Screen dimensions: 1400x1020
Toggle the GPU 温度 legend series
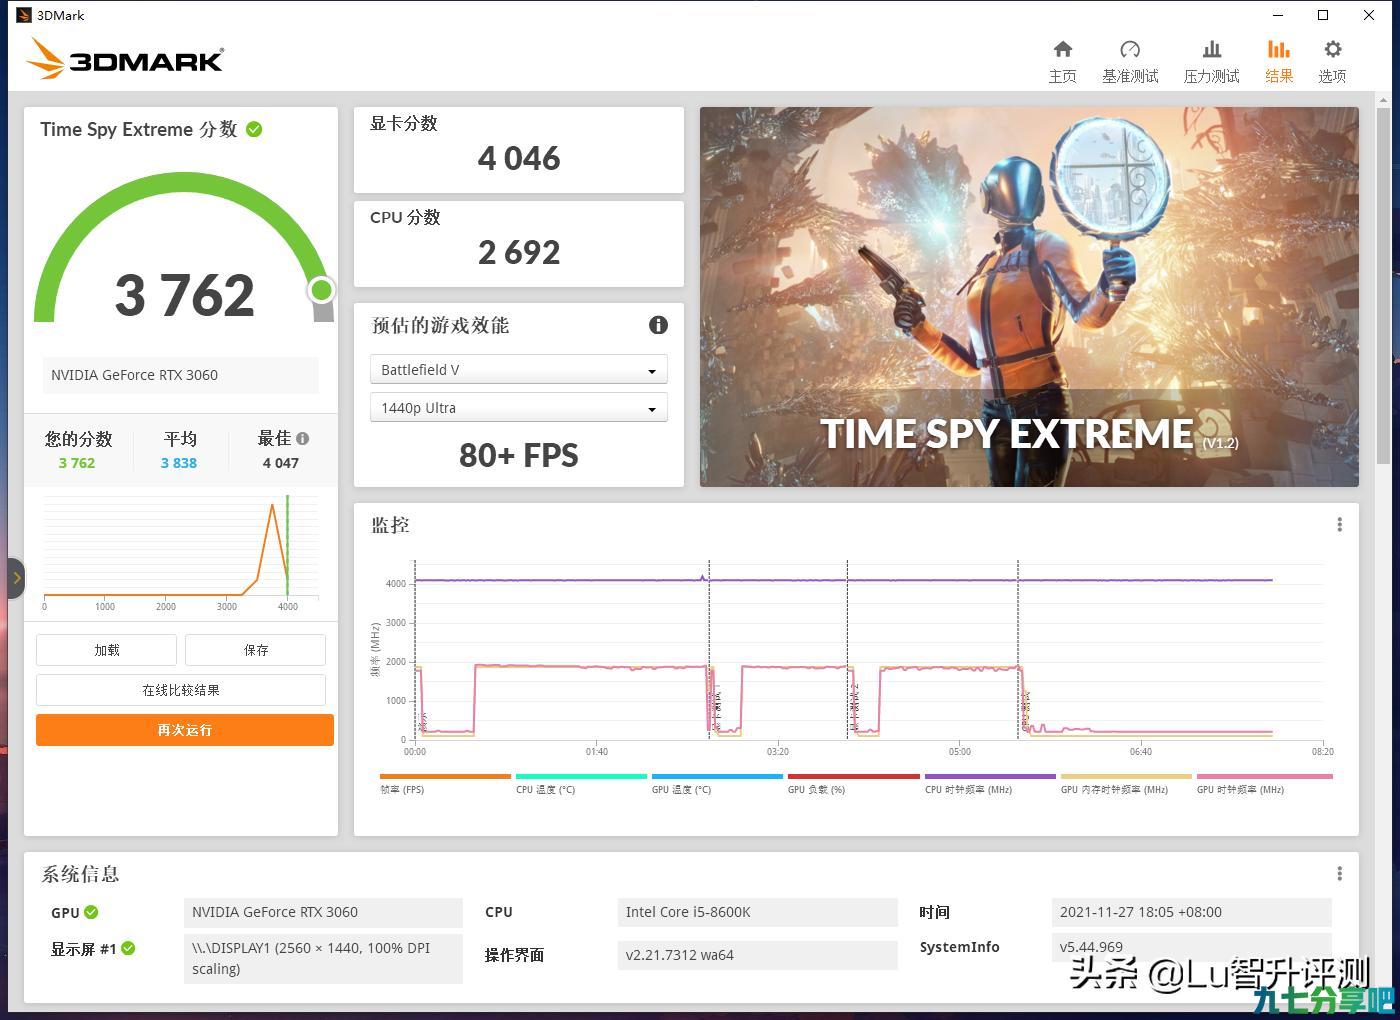pyautogui.click(x=717, y=783)
